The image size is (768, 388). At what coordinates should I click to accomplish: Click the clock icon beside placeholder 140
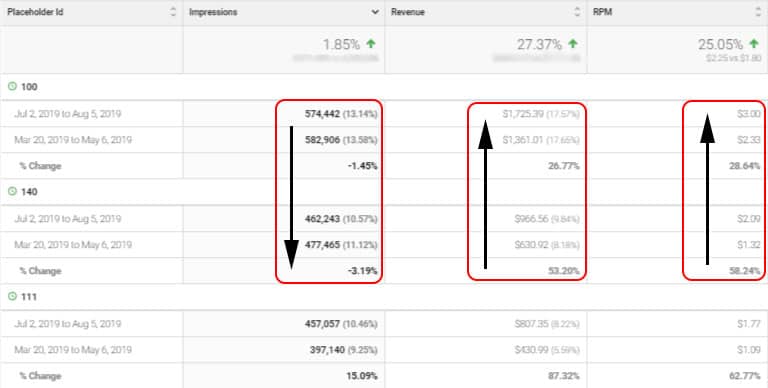(x=12, y=192)
